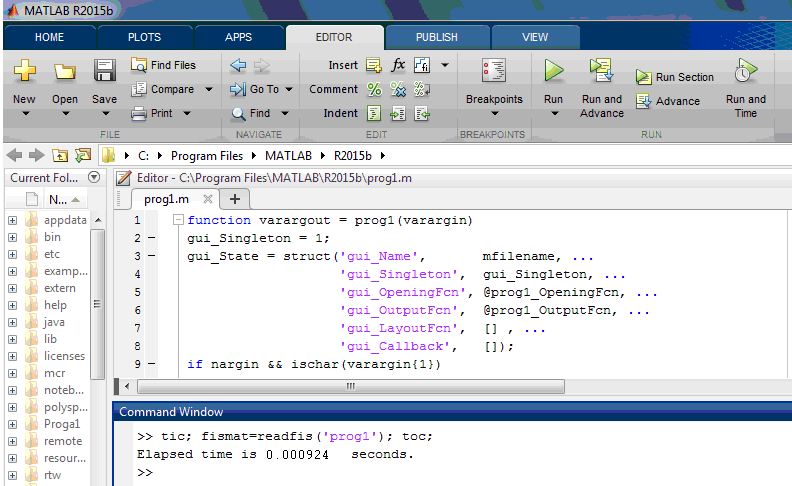
Task: Switch to the PUBLISH ribbon tab
Action: (436, 37)
